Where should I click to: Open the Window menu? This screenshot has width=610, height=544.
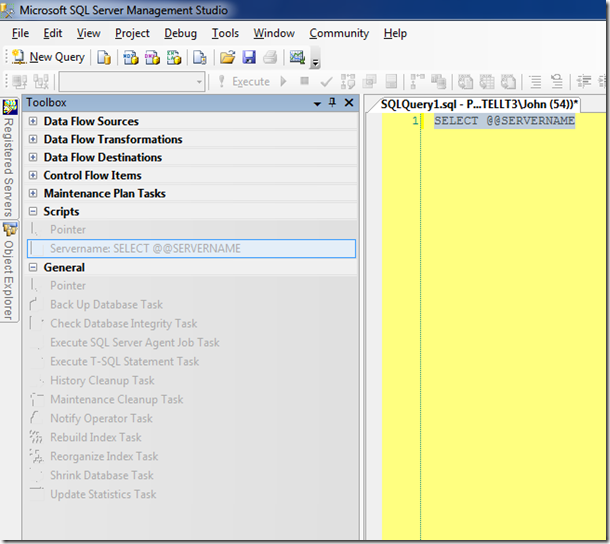[274, 33]
